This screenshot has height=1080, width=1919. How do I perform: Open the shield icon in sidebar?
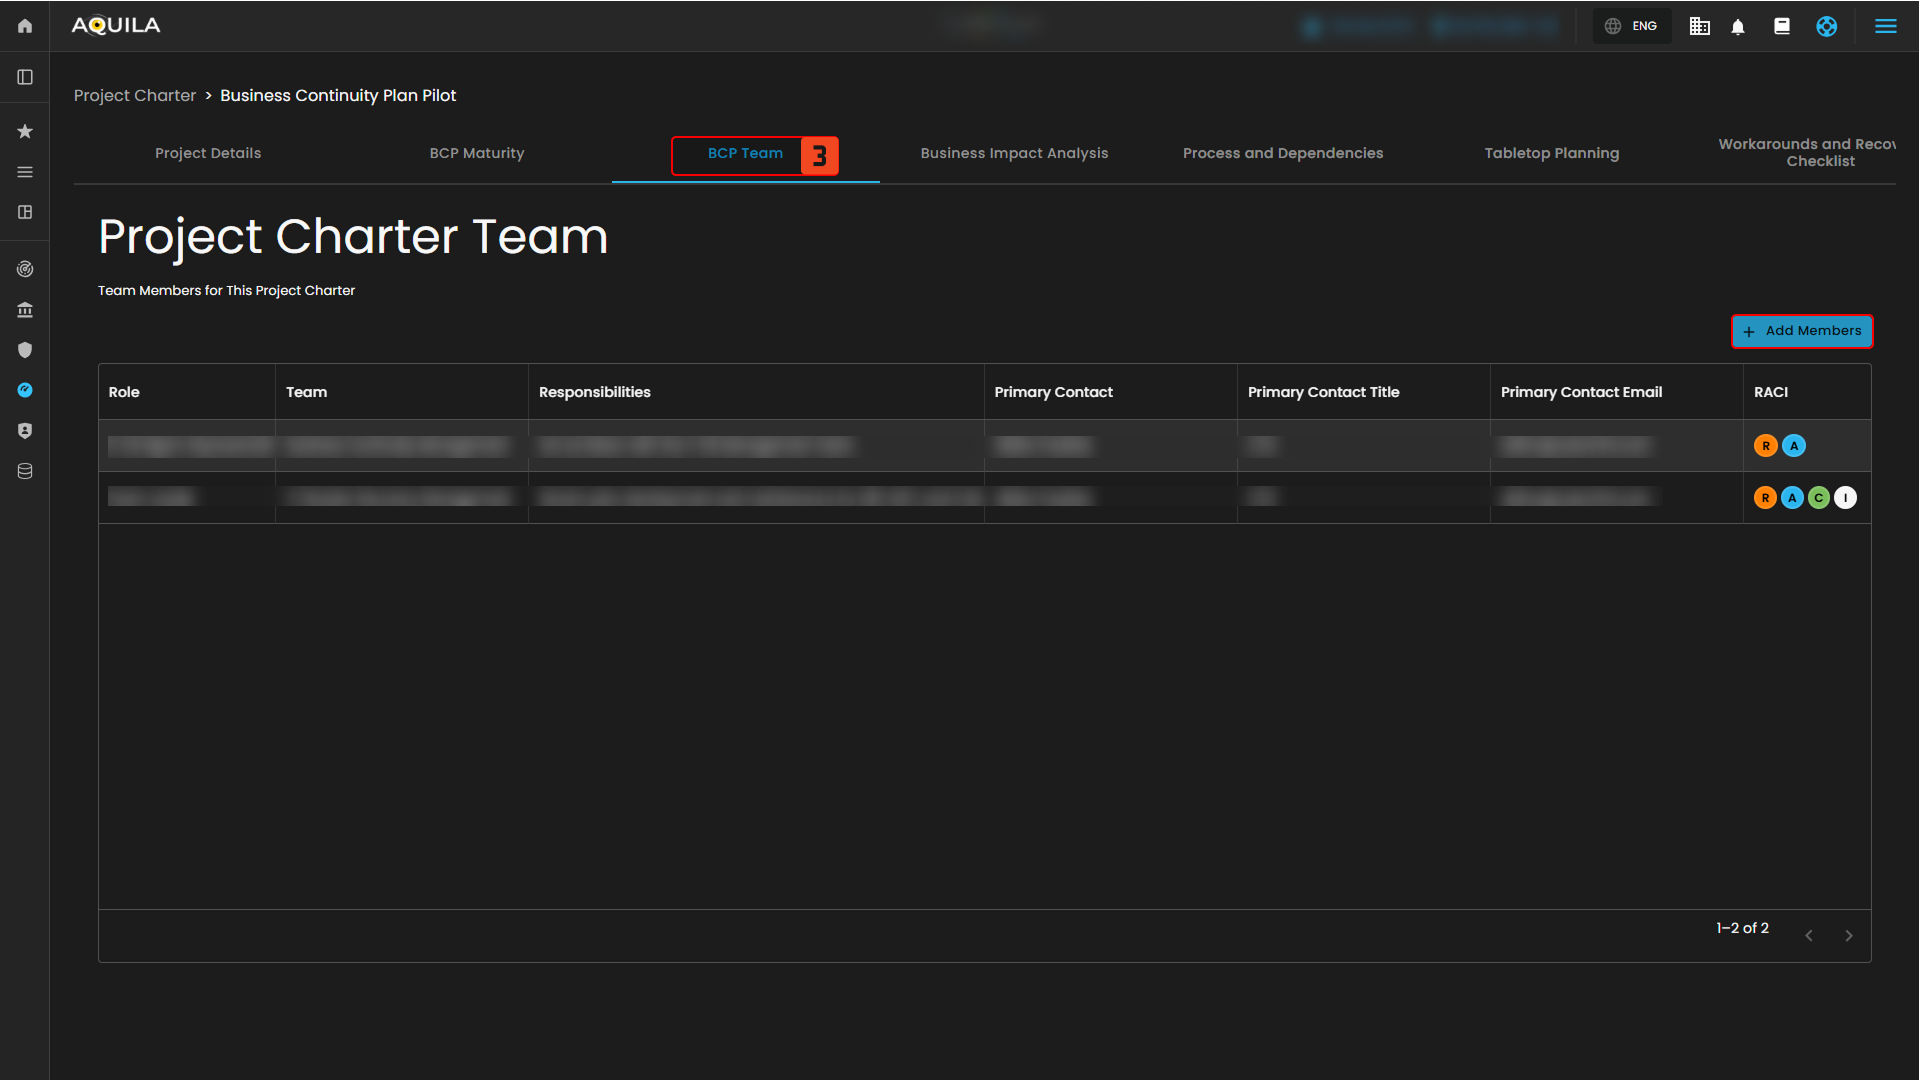(x=25, y=350)
